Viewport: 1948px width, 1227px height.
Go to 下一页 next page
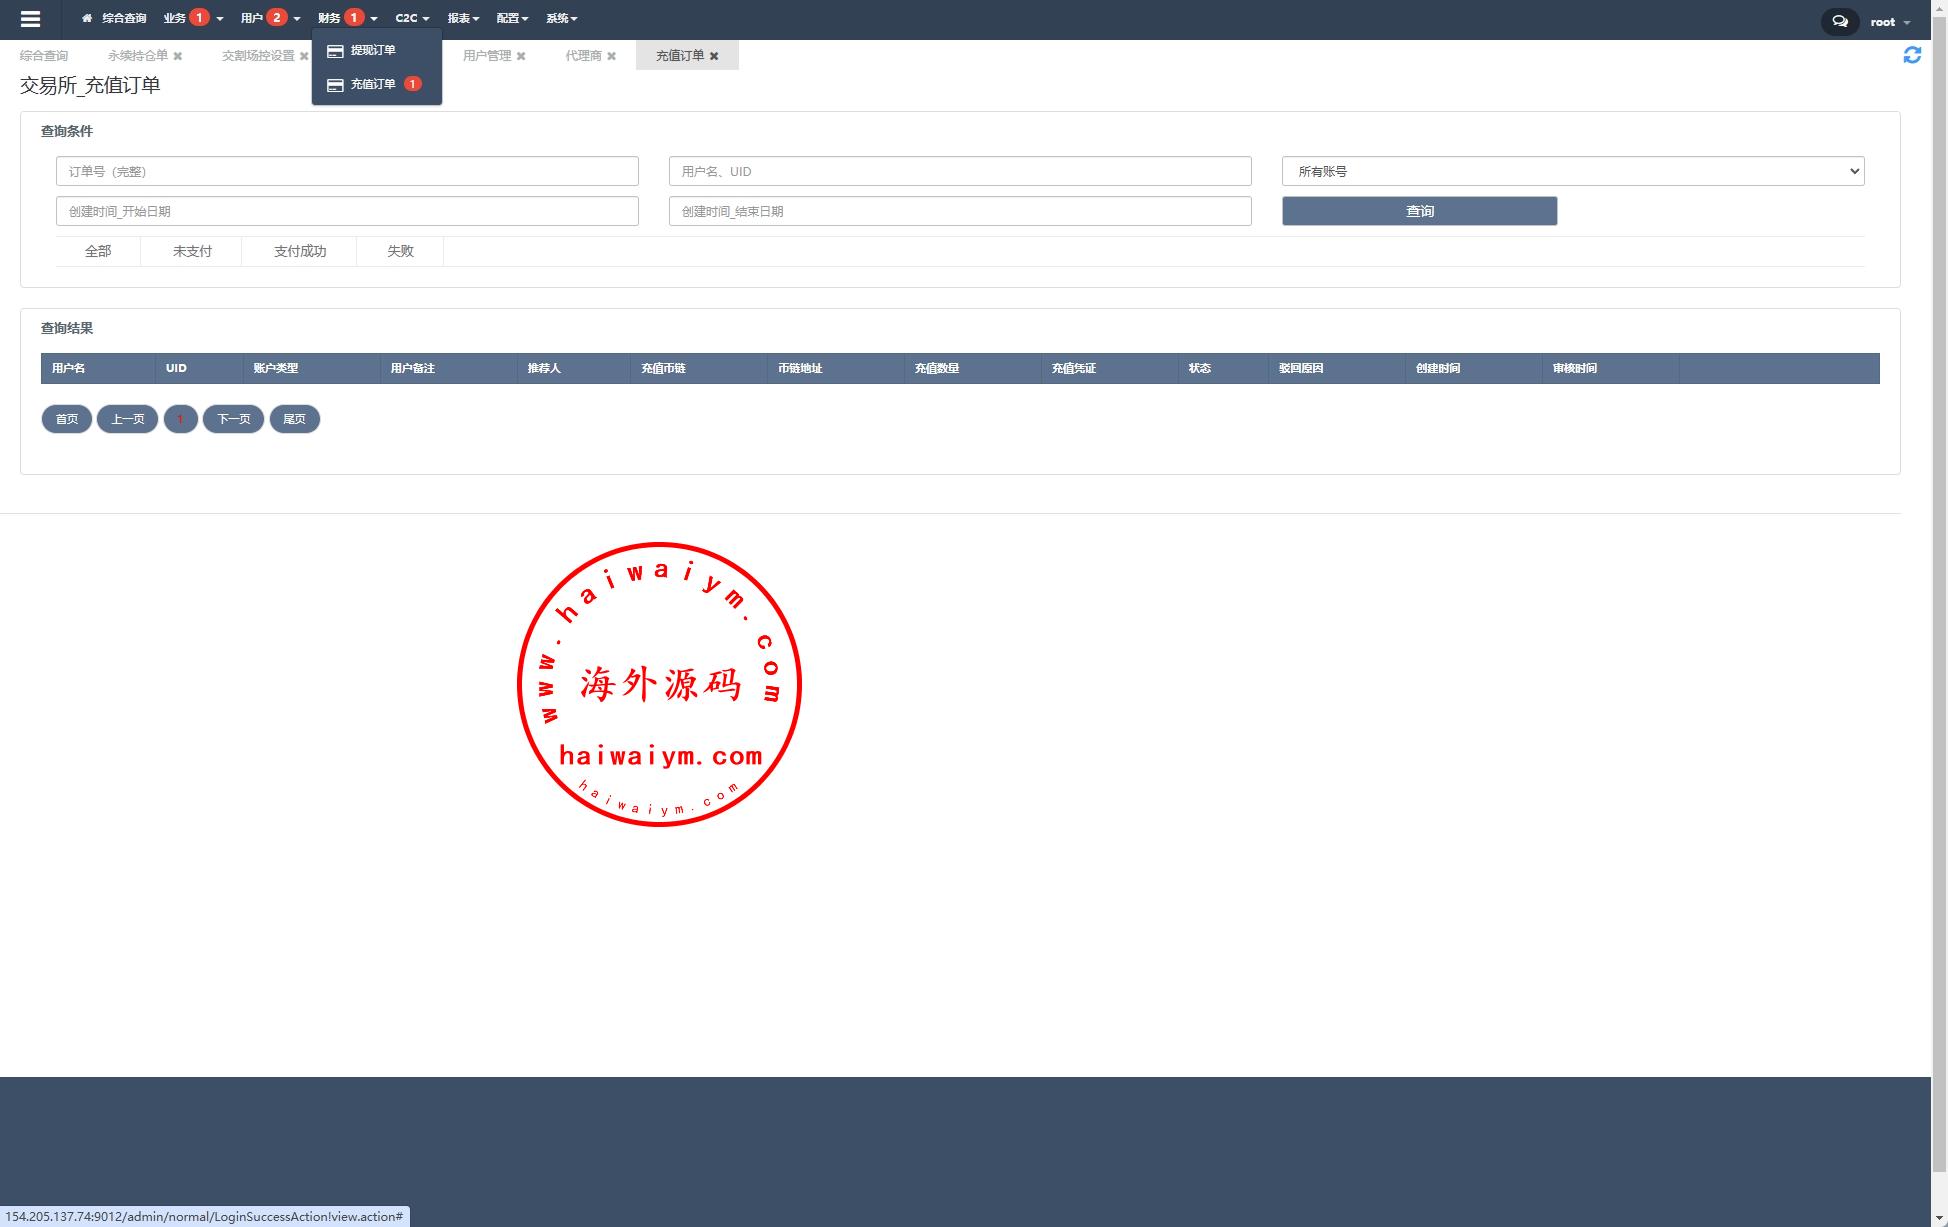pos(233,419)
